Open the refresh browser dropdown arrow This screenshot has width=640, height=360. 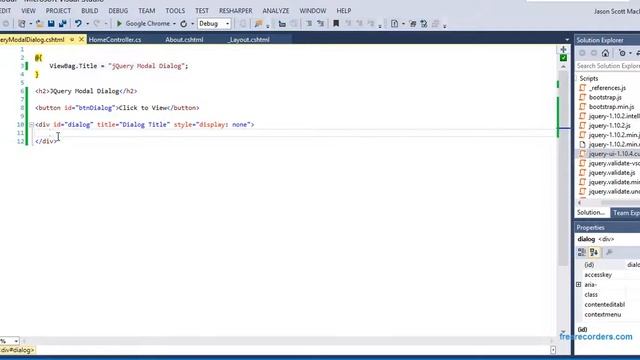point(192,24)
